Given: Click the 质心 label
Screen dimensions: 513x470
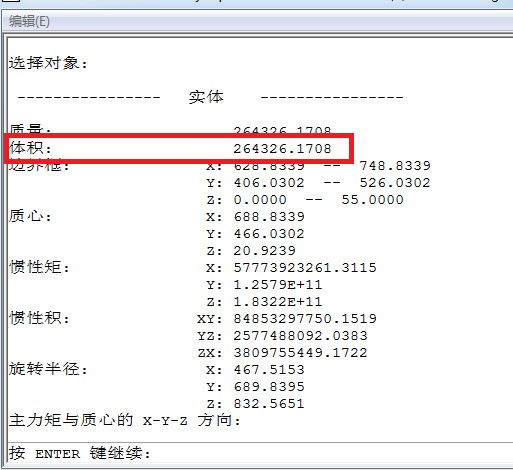Looking at the screenshot, I should point(30,217).
